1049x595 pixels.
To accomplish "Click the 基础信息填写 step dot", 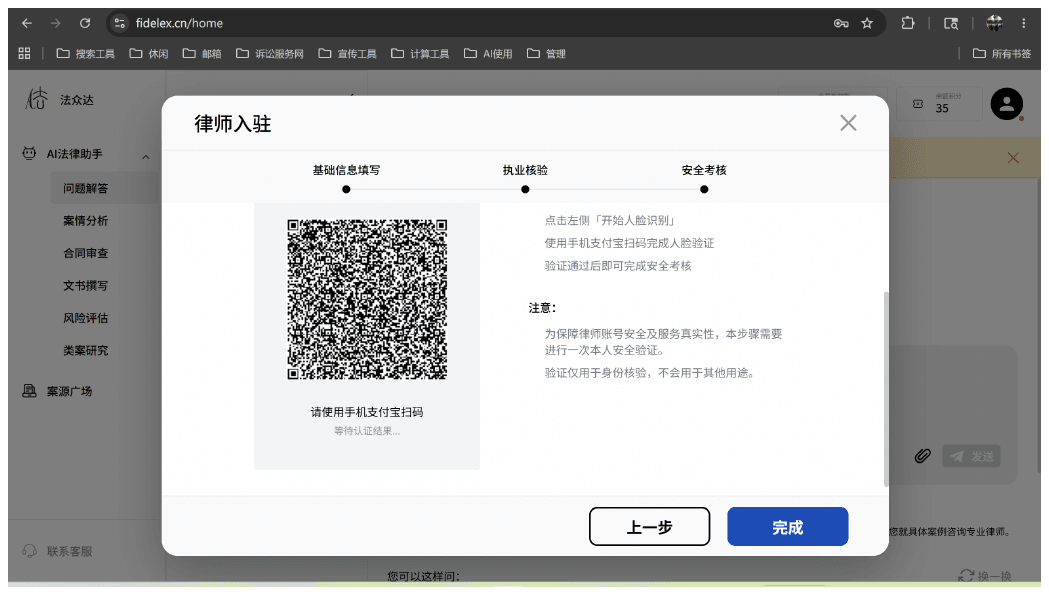I will 346,189.
